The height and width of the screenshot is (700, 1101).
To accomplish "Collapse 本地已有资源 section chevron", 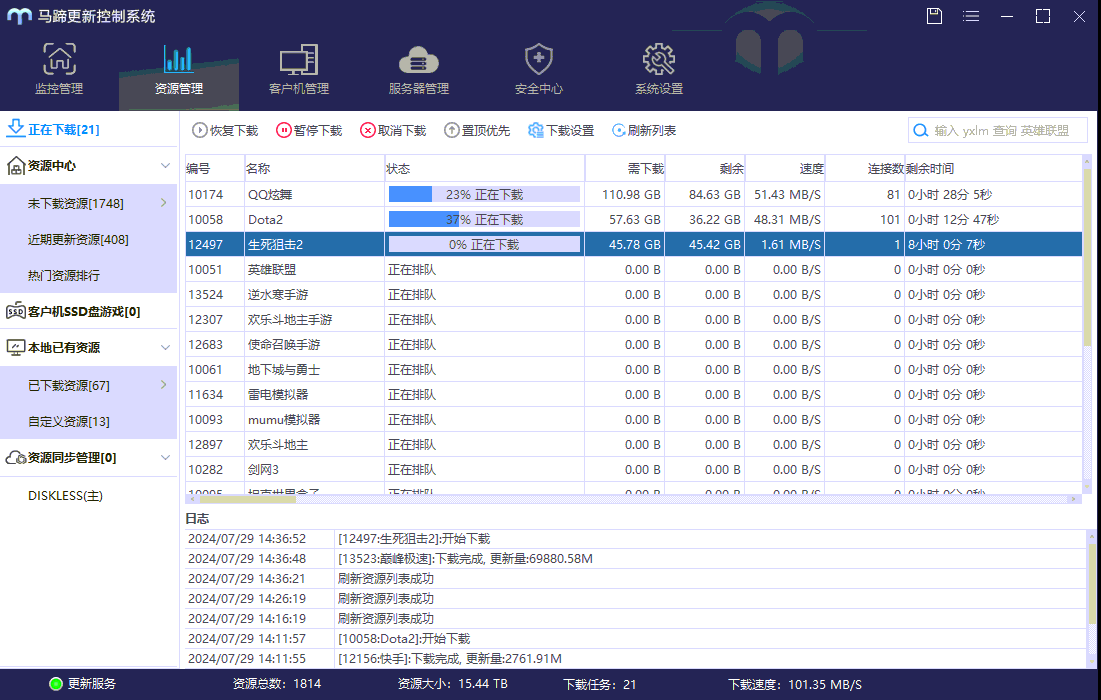I will tap(165, 348).
